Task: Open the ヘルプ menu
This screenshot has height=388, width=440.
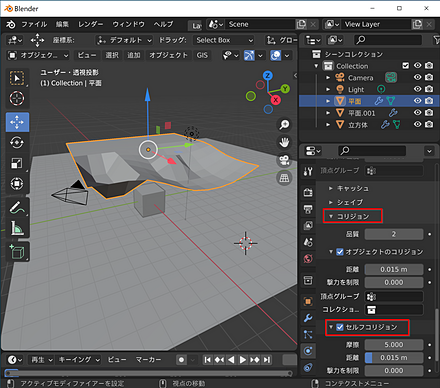Action: point(163,24)
